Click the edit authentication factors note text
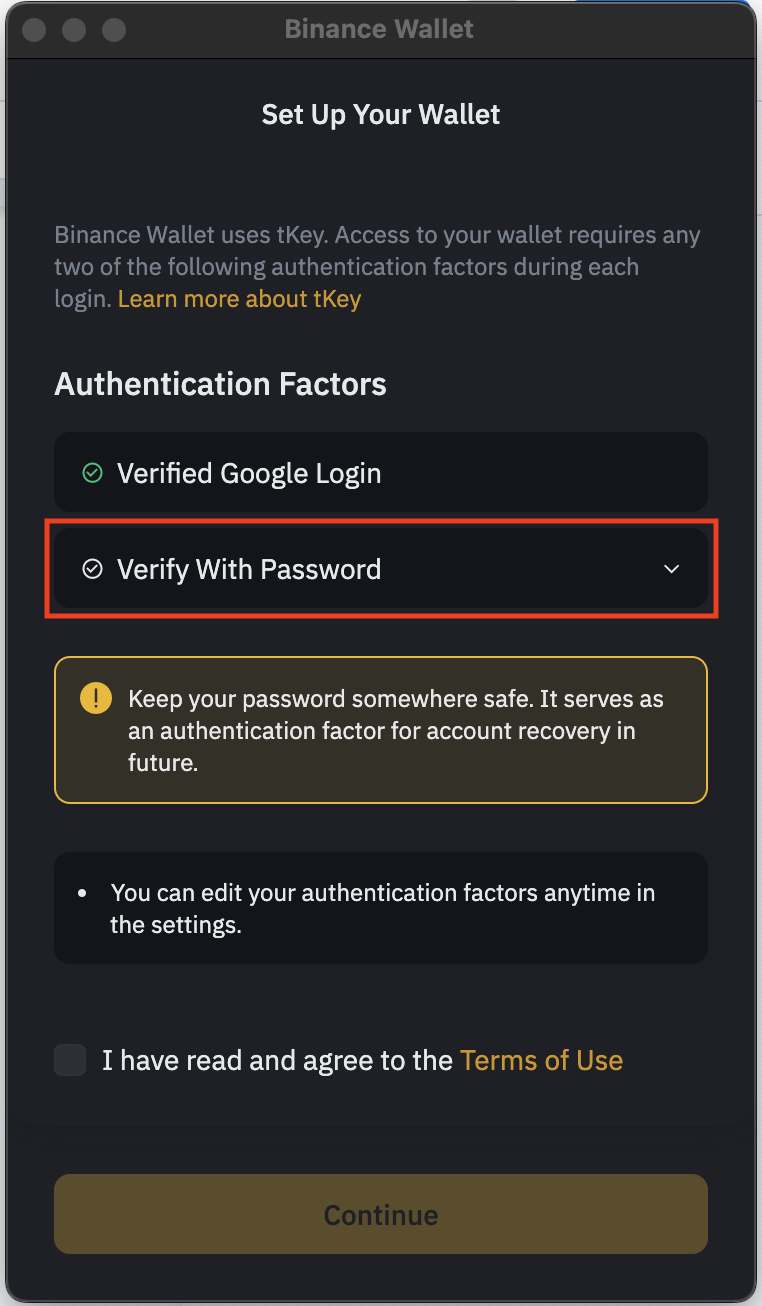The height and width of the screenshot is (1306, 762). coord(382,908)
